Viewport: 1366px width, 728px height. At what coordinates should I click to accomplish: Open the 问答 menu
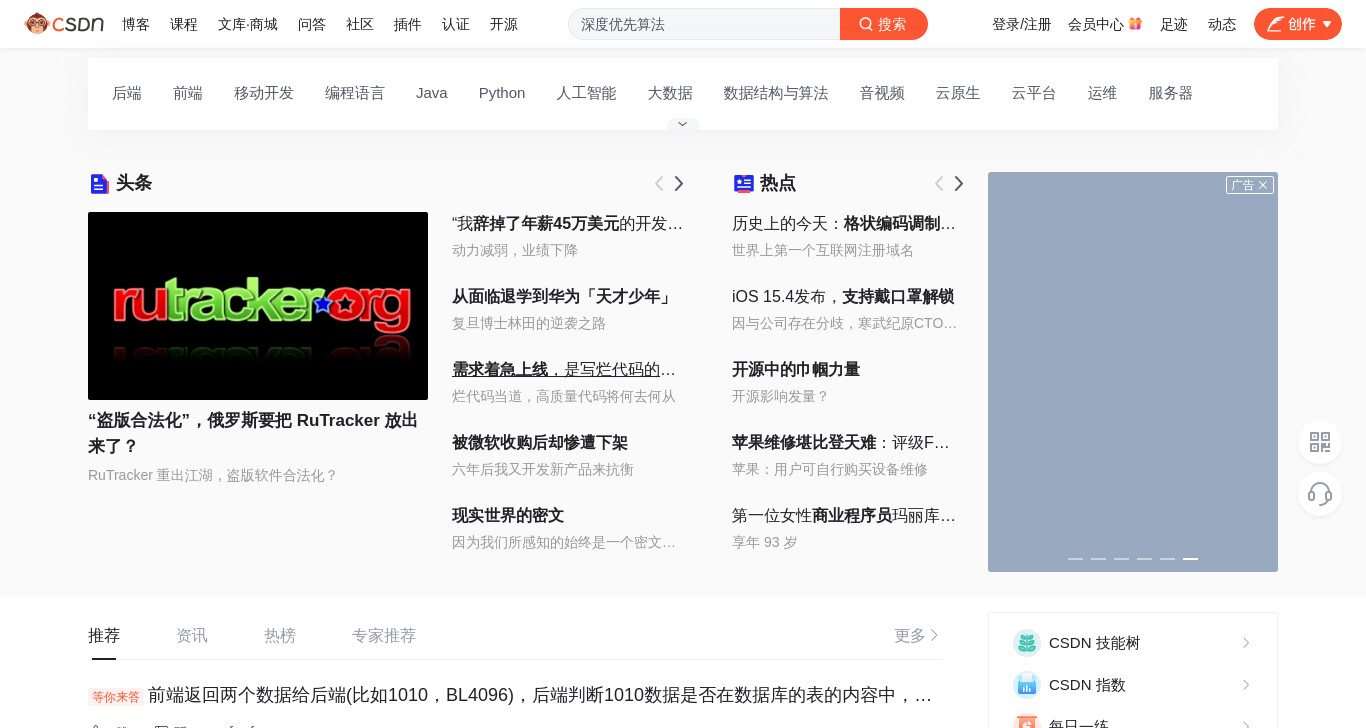312,24
